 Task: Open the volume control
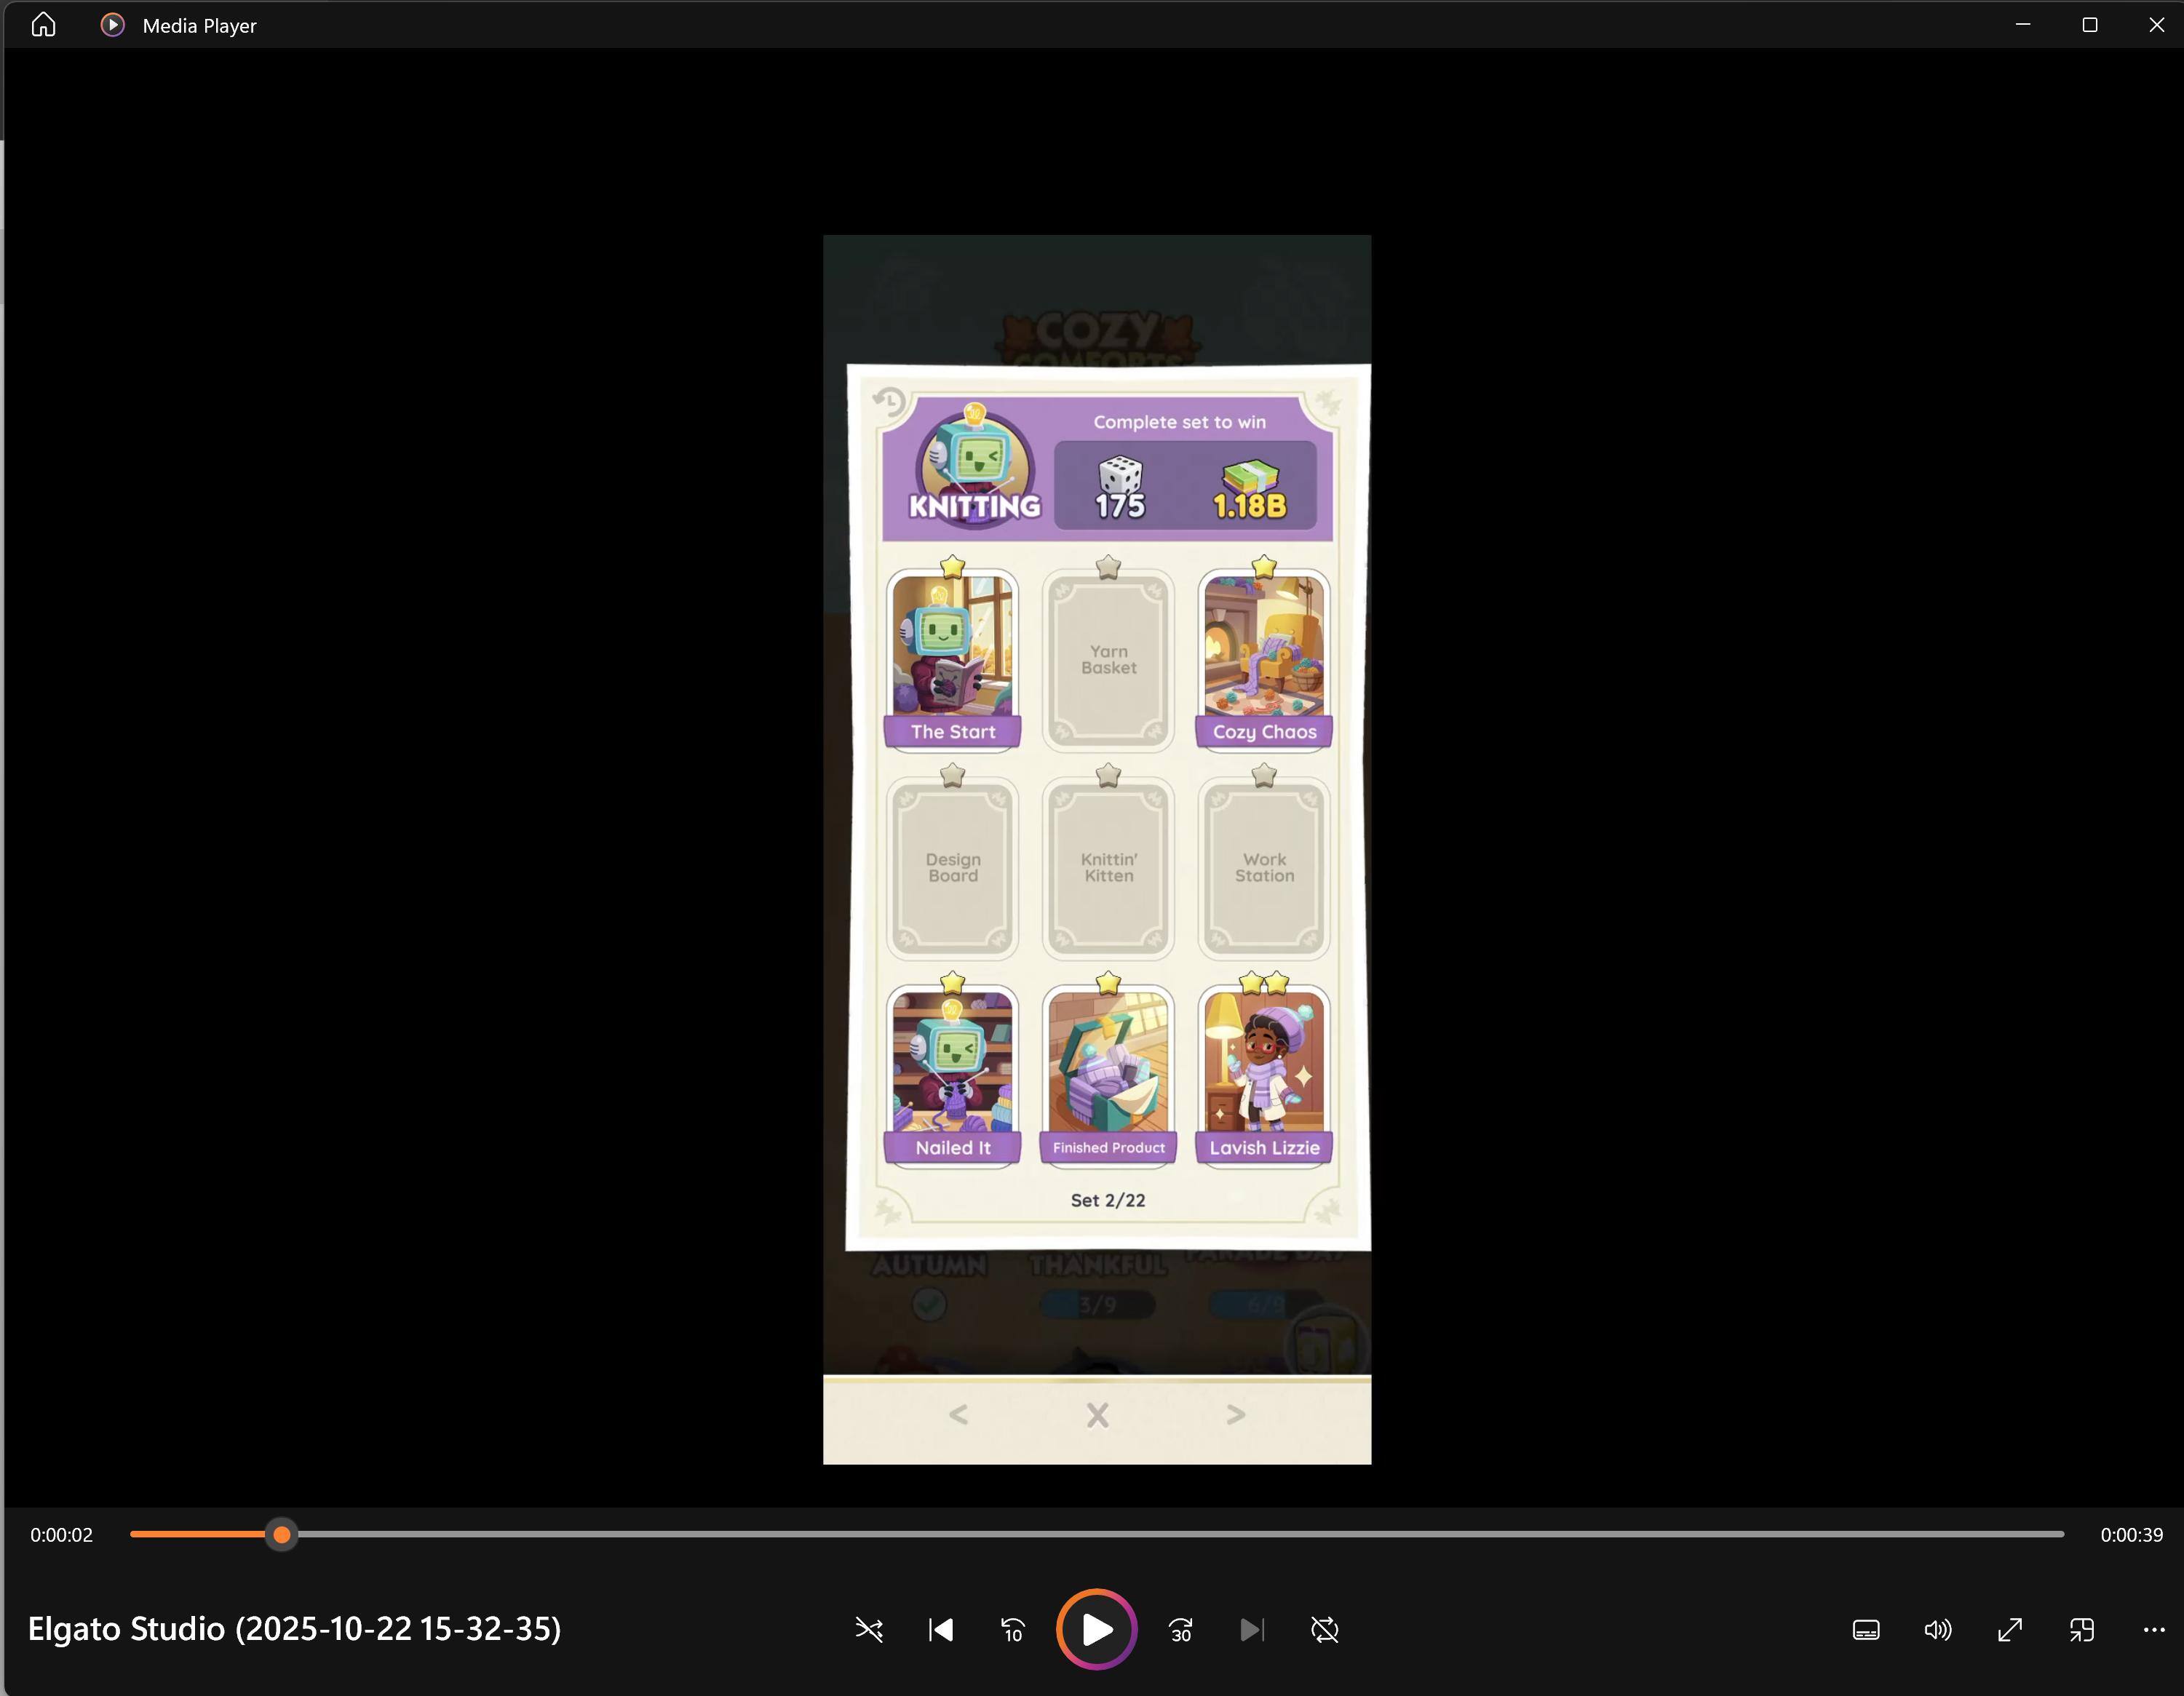pyautogui.click(x=1937, y=1630)
